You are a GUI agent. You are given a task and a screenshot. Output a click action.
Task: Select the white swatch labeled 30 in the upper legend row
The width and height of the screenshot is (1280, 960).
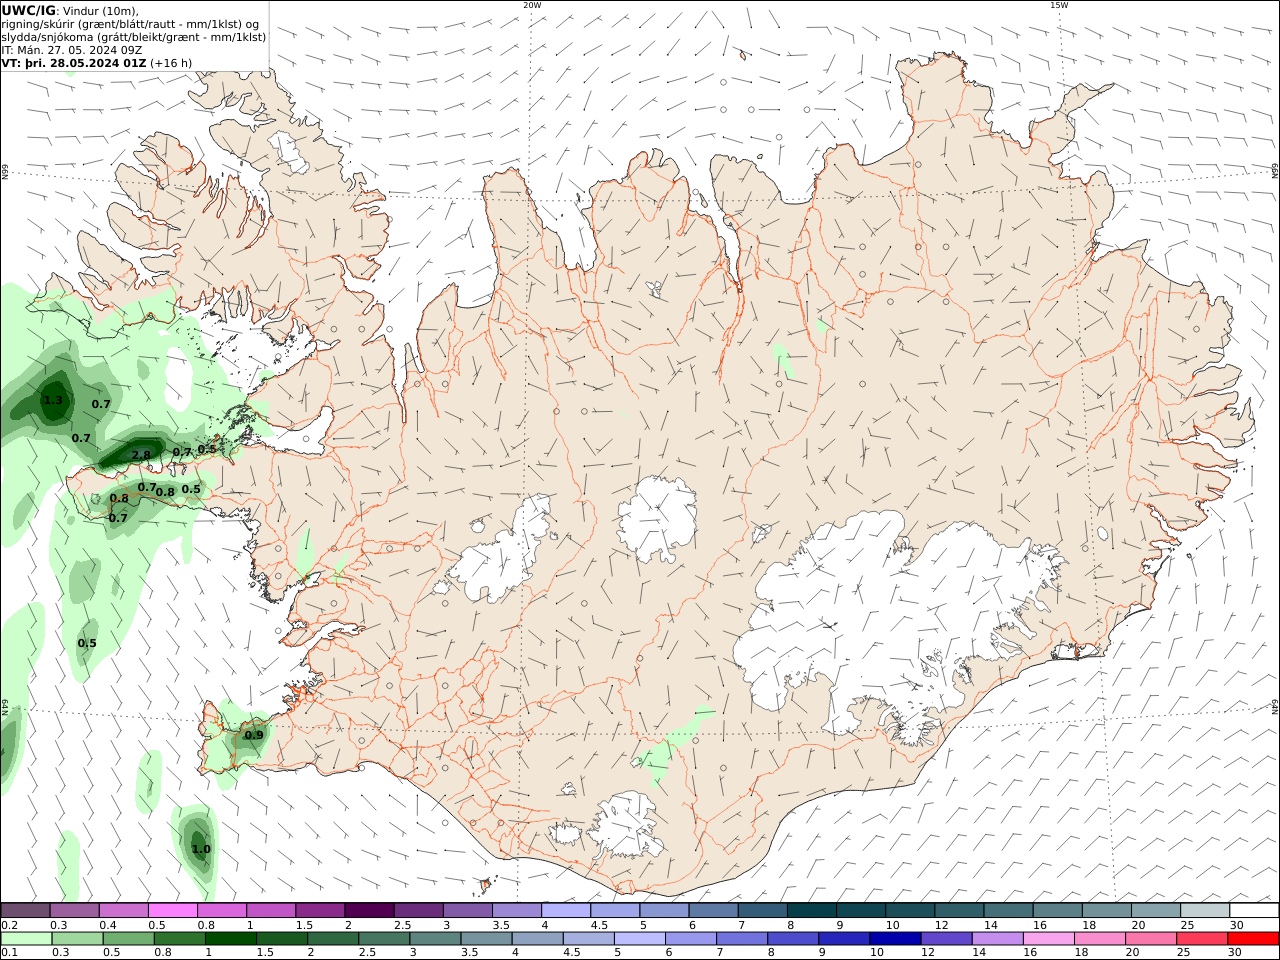[1254, 911]
